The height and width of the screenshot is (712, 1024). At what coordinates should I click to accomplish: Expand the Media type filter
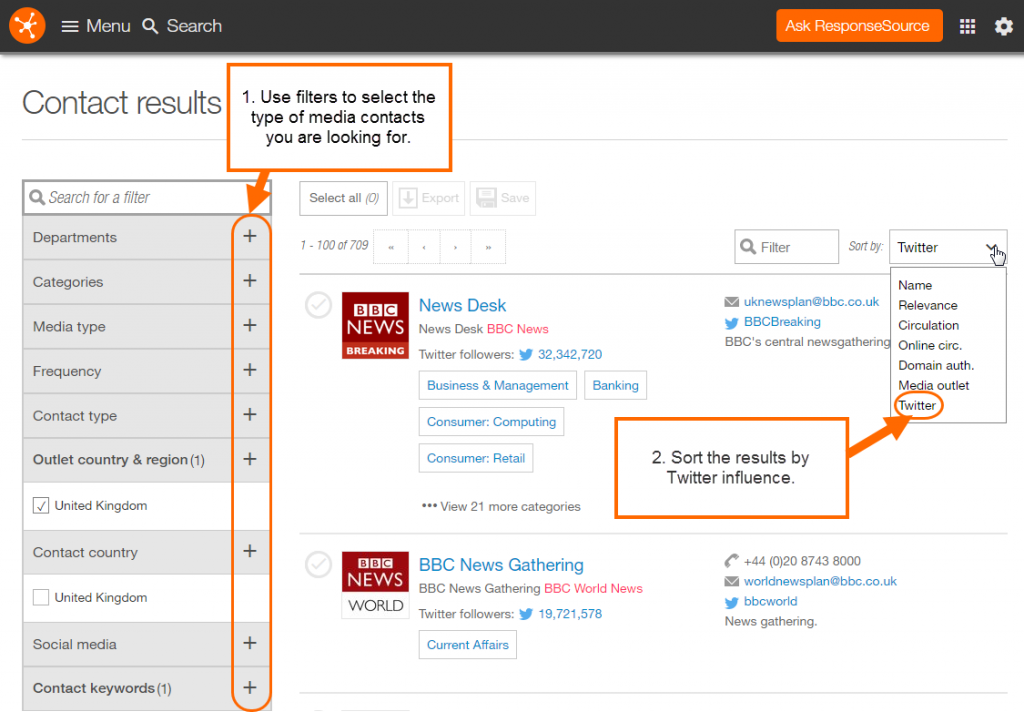click(249, 326)
